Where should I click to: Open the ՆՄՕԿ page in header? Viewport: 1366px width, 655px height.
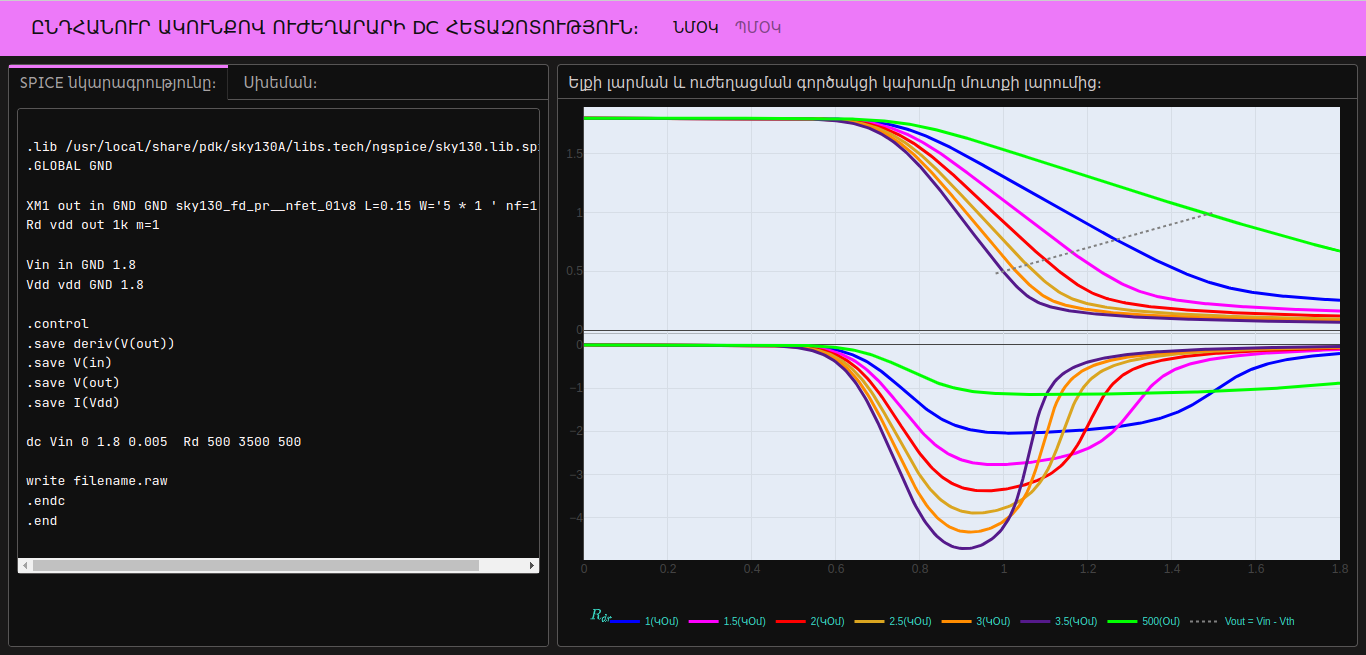[696, 28]
